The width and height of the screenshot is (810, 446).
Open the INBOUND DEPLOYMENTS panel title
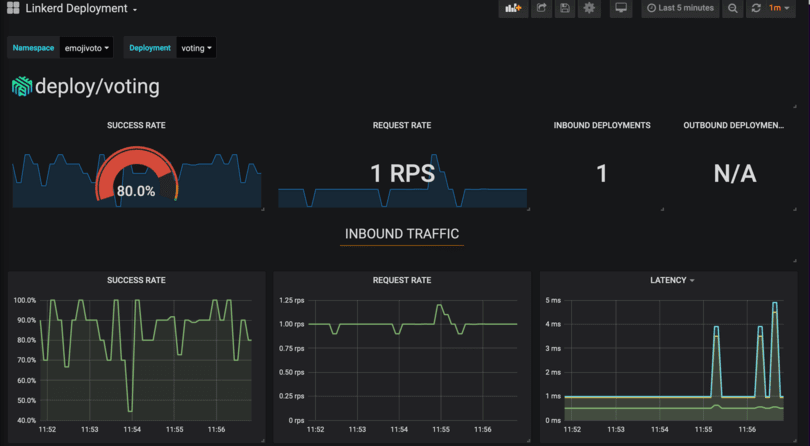pos(602,125)
